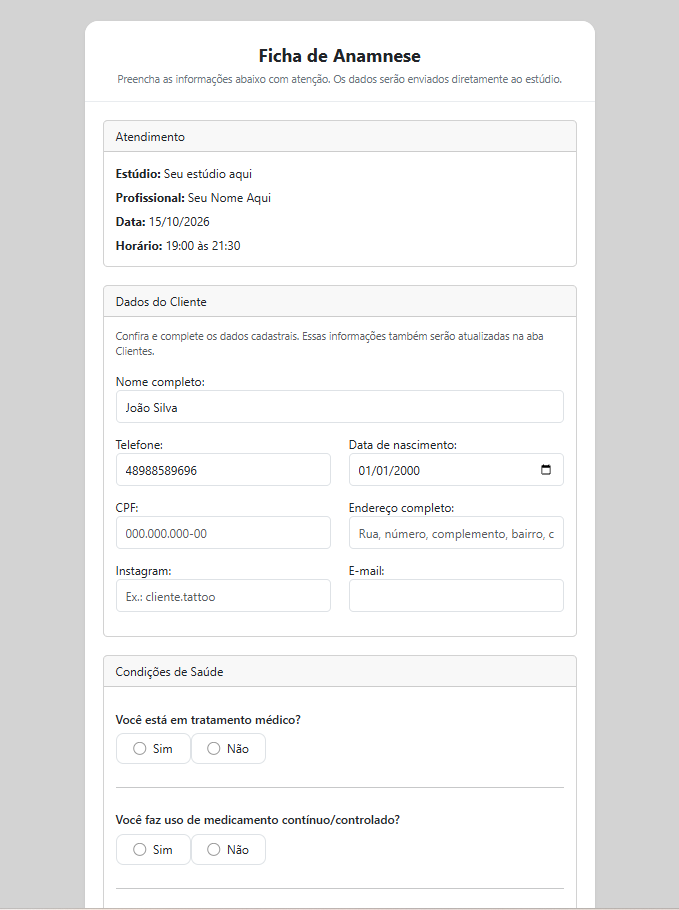Click the question Você está em tratamento médico?
679x910 pixels.
click(208, 720)
